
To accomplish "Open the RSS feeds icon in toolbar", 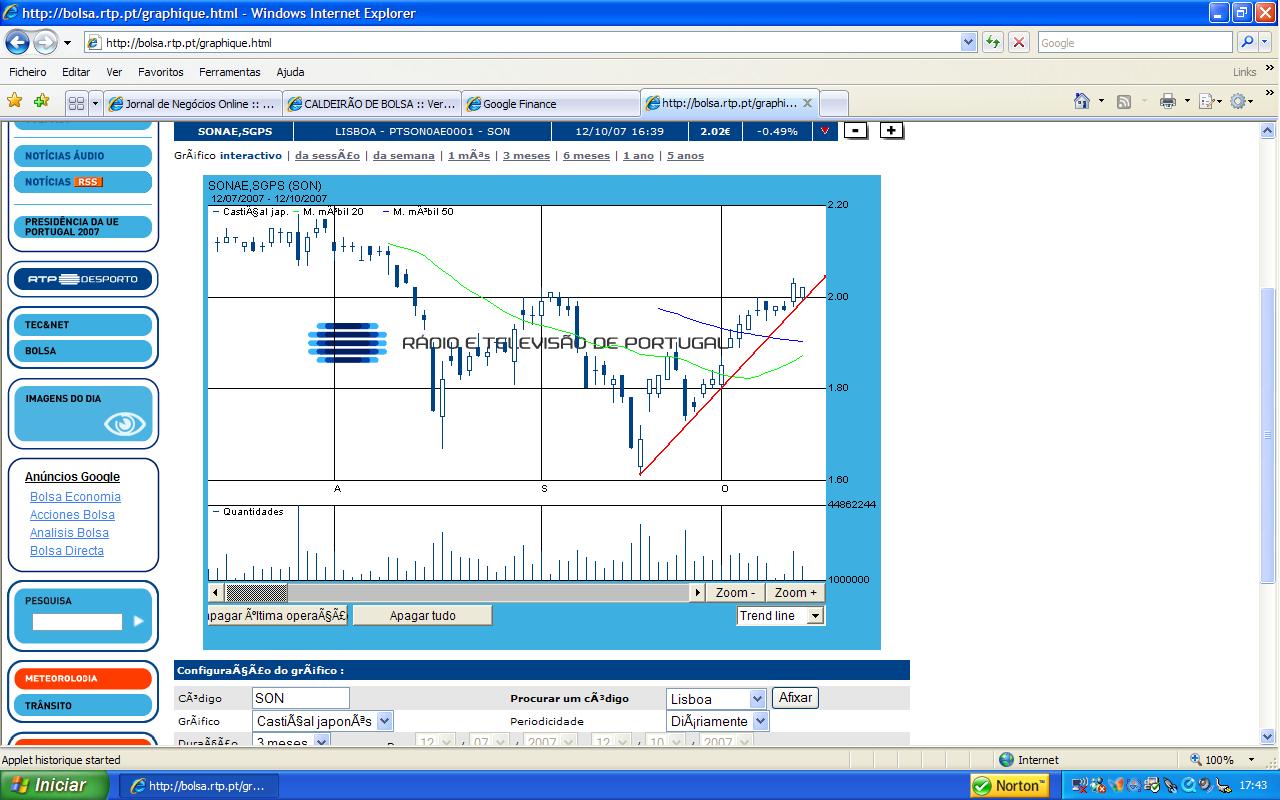I will coord(1124,101).
